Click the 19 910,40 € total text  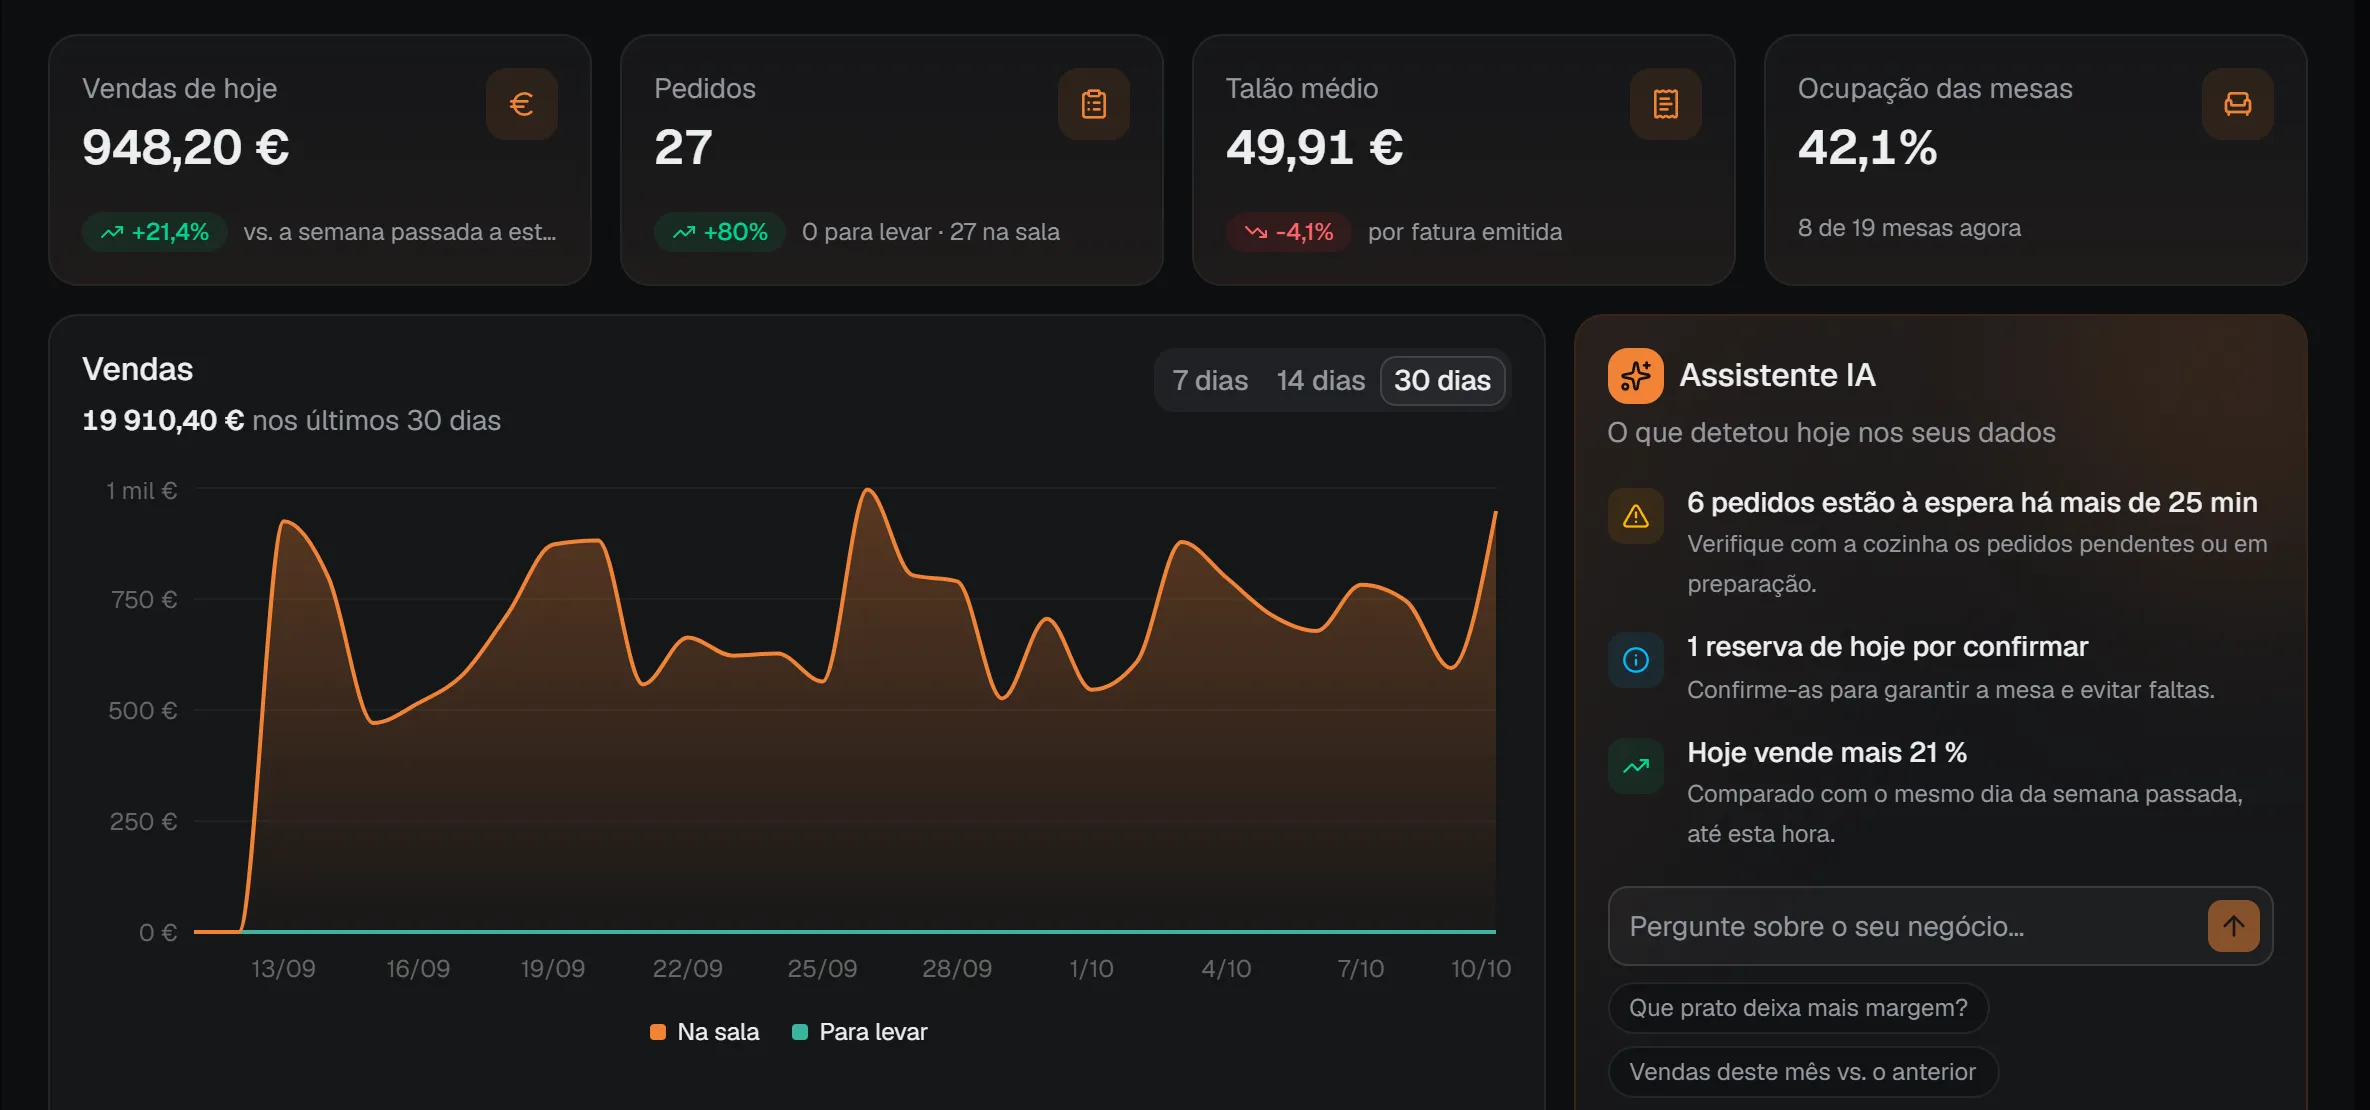point(163,420)
